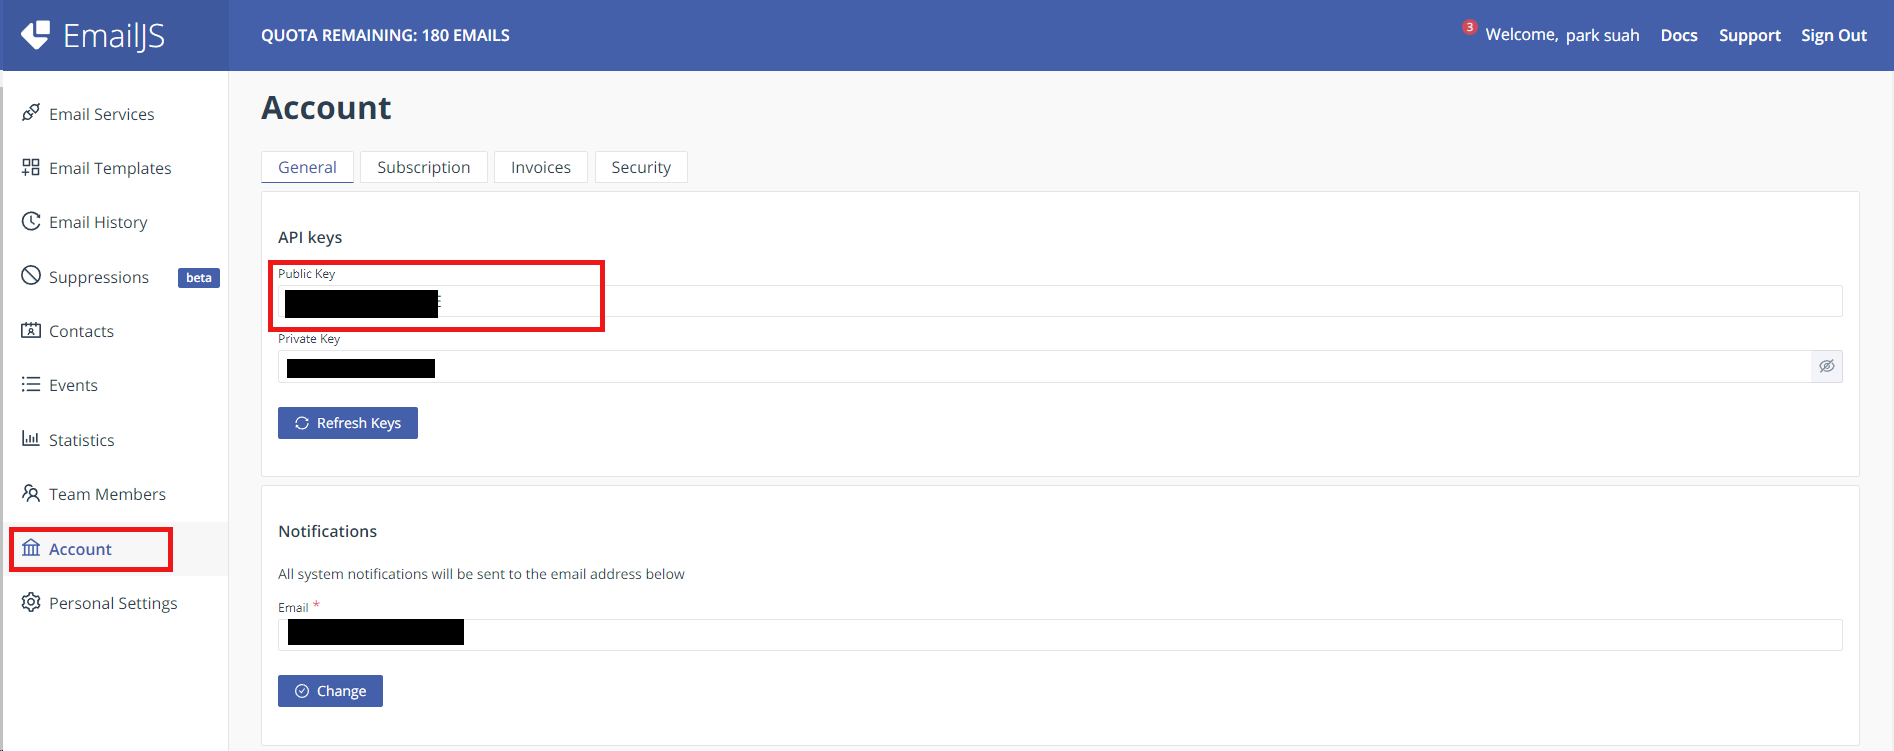Click the Email History clock icon
This screenshot has width=1894, height=751.
click(x=31, y=221)
